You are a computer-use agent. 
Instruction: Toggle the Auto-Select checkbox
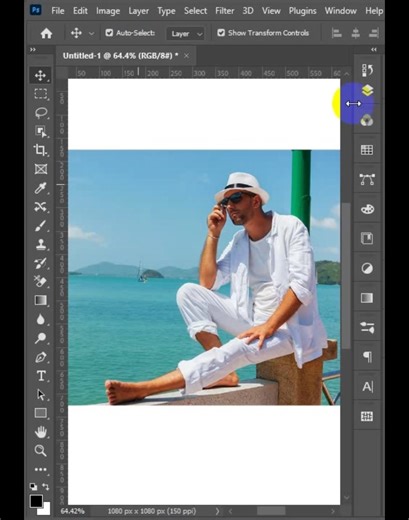(109, 33)
